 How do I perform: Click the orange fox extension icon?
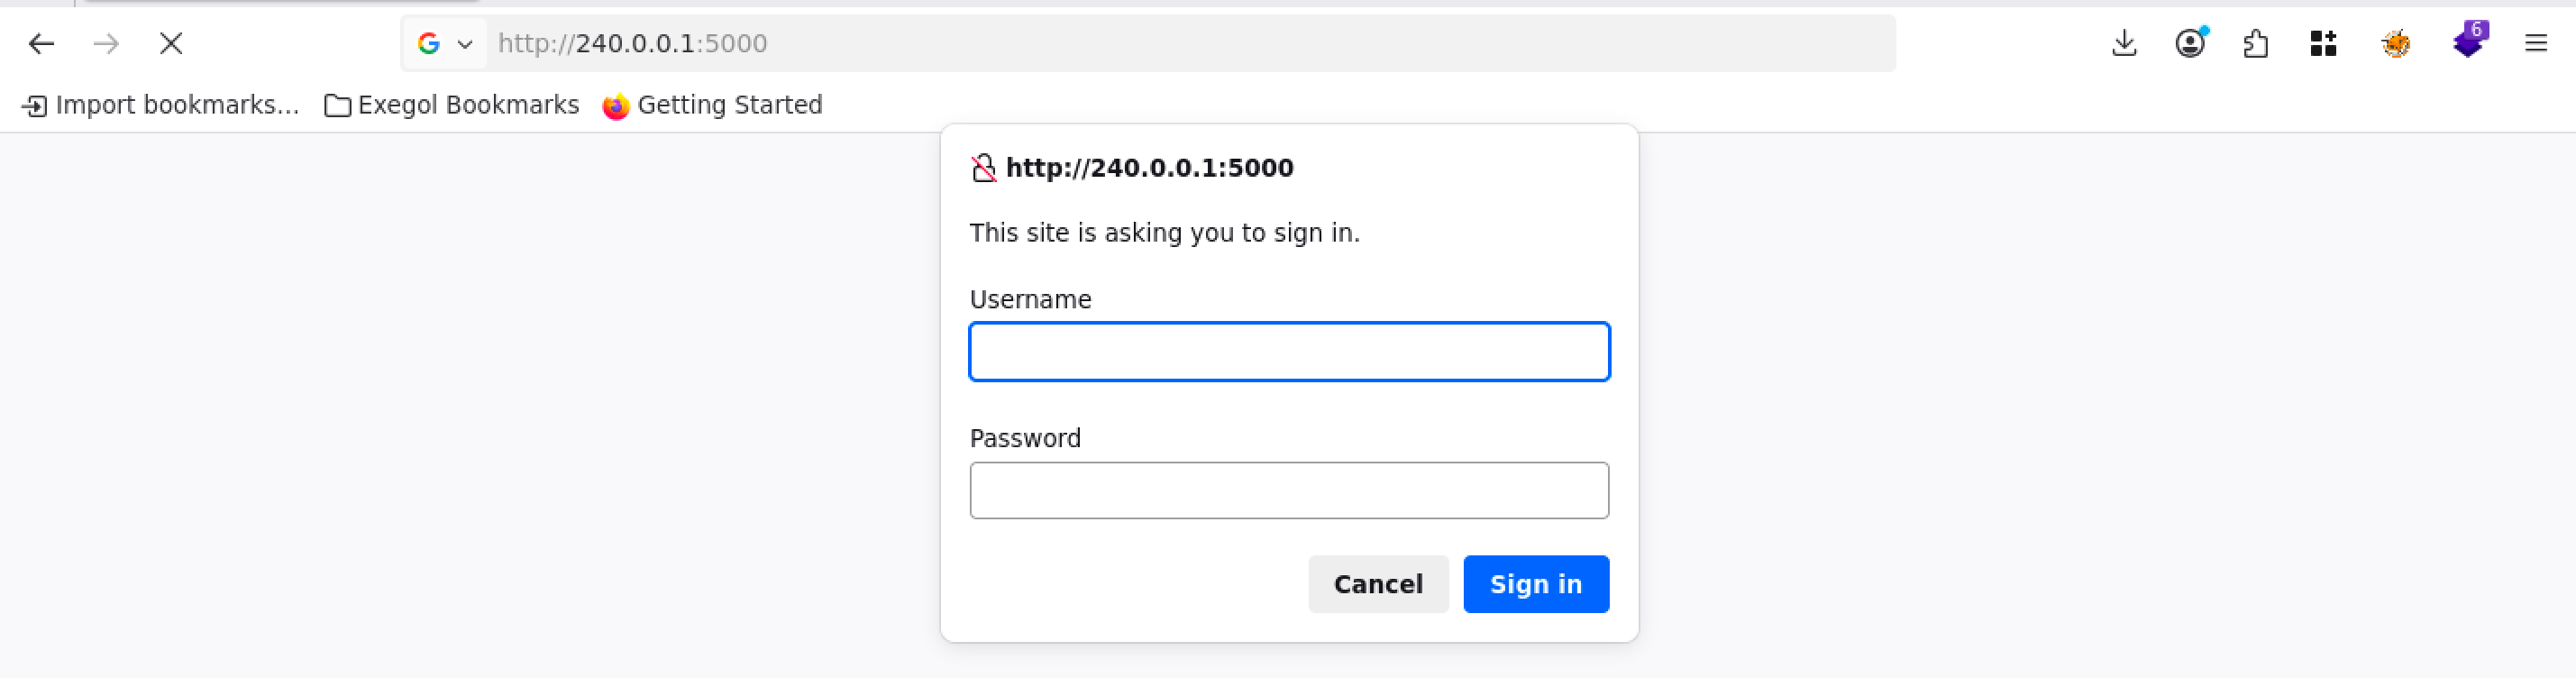click(x=2396, y=44)
